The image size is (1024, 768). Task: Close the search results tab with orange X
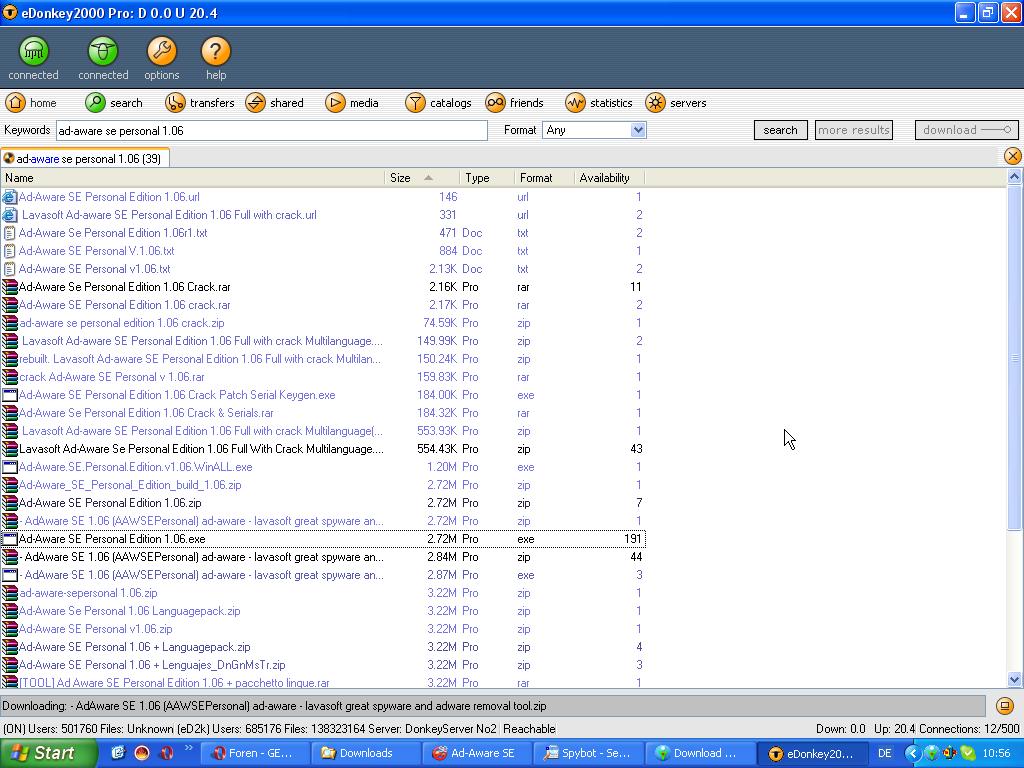pos(1012,156)
